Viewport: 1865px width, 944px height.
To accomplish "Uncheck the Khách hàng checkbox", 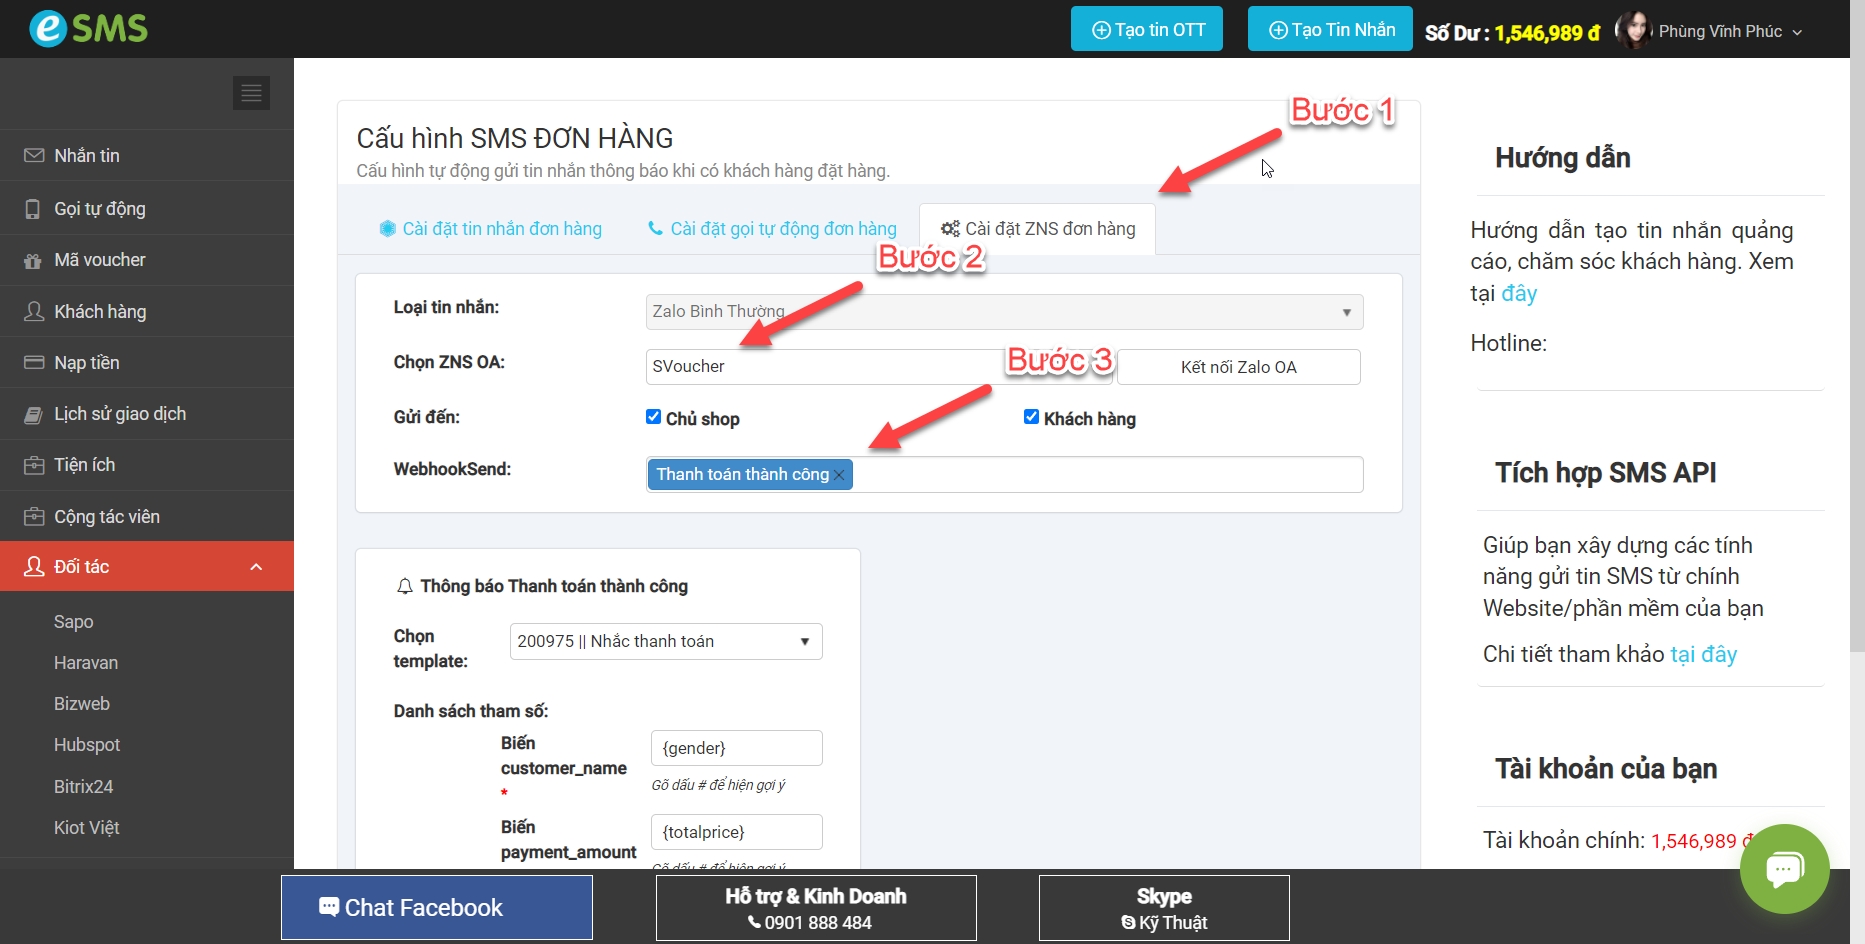I will coord(1031,417).
